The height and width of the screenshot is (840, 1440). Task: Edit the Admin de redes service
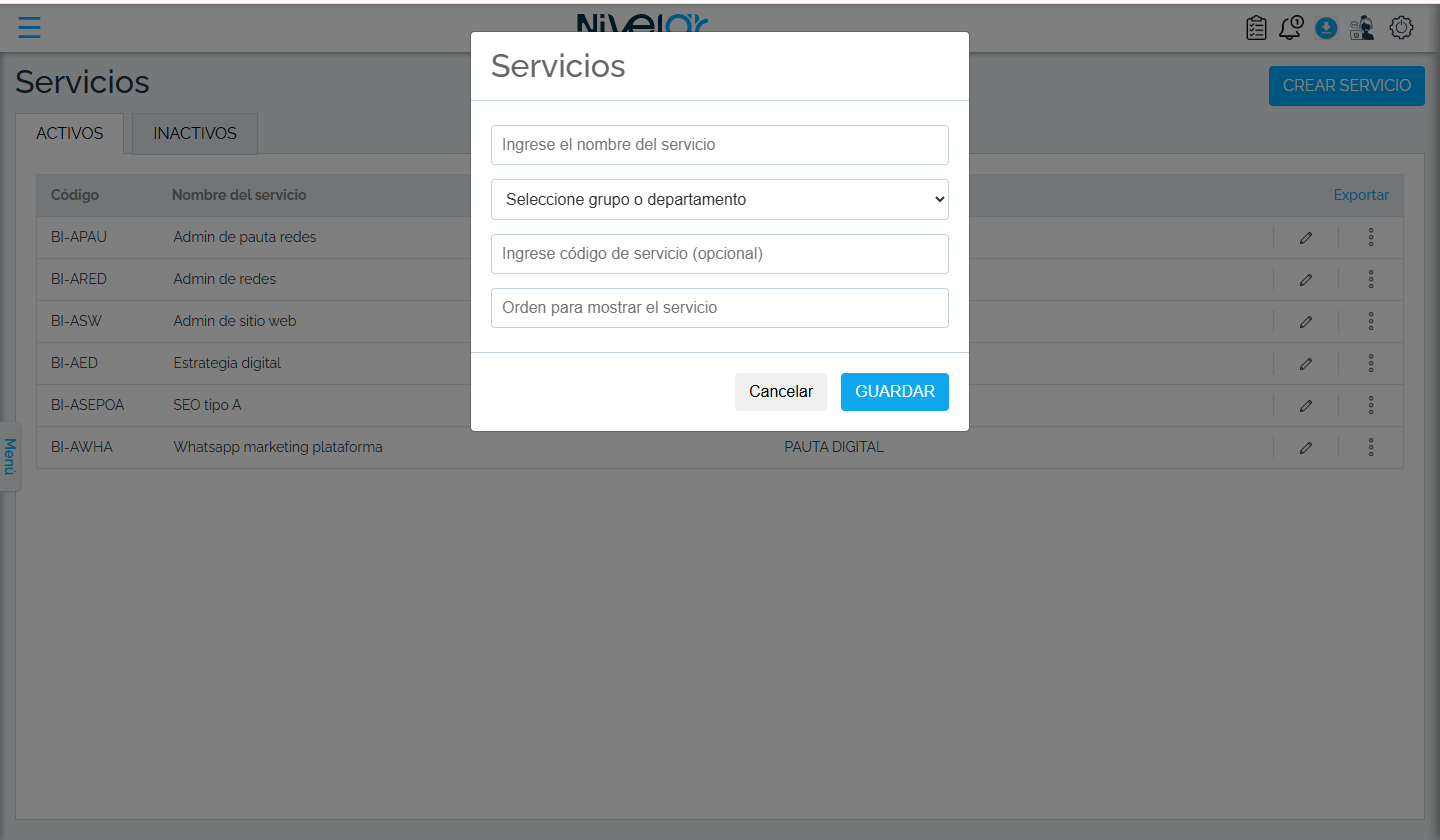[1305, 280]
